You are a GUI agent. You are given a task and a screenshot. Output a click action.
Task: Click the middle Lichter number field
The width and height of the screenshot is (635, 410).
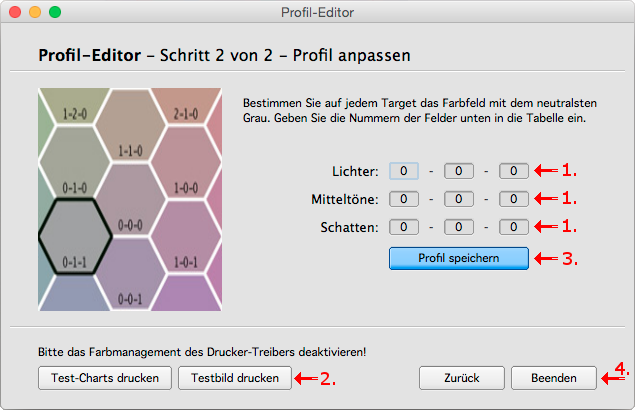click(x=458, y=171)
